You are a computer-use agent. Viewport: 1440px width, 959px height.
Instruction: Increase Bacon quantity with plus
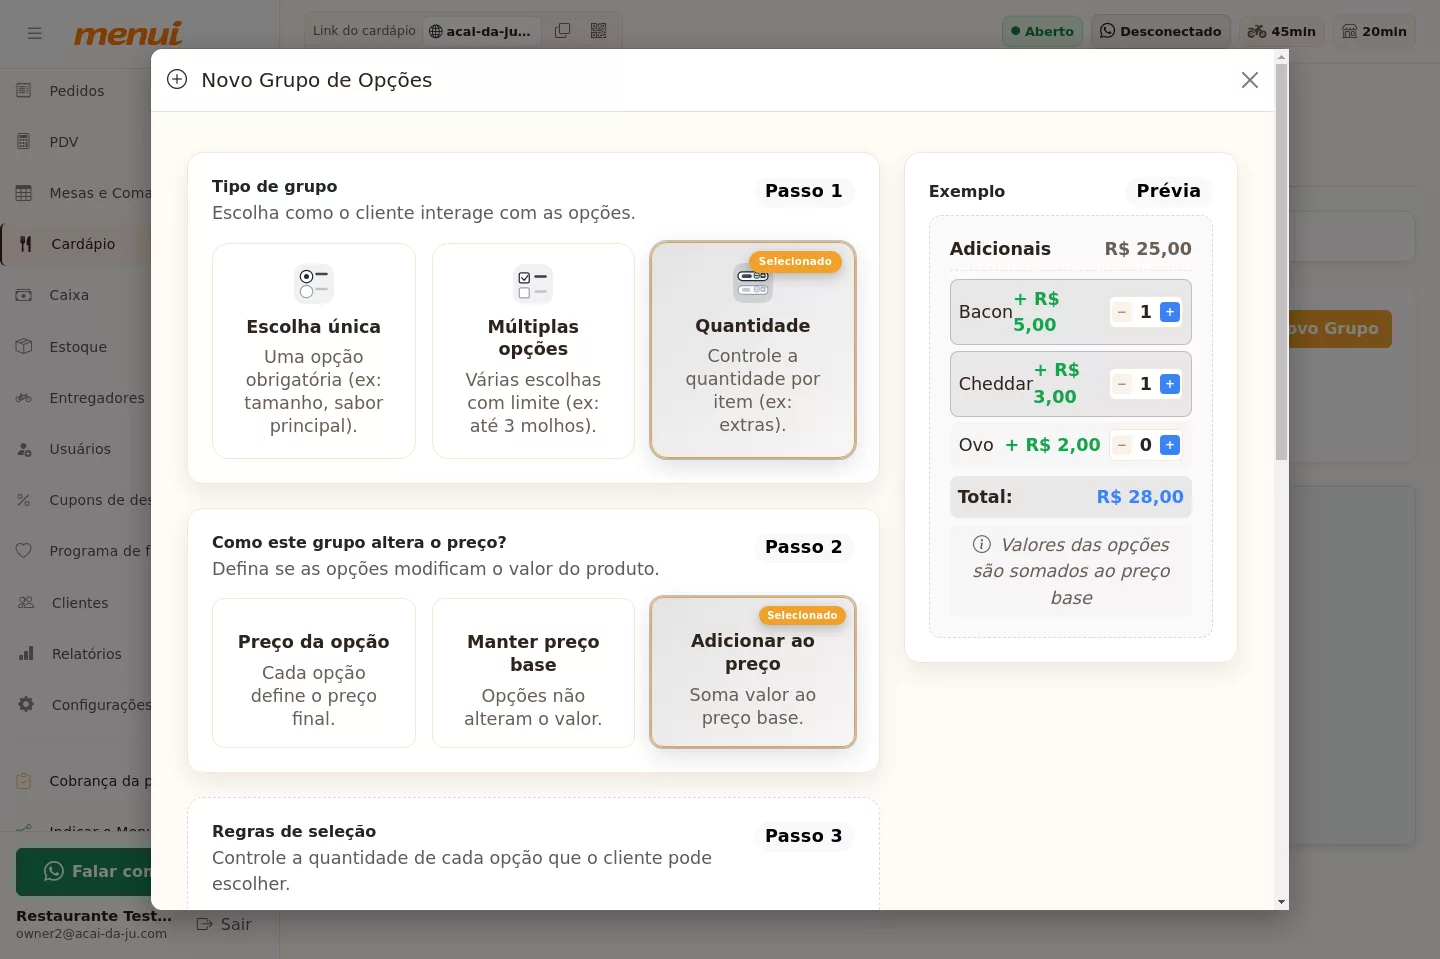[1170, 312]
